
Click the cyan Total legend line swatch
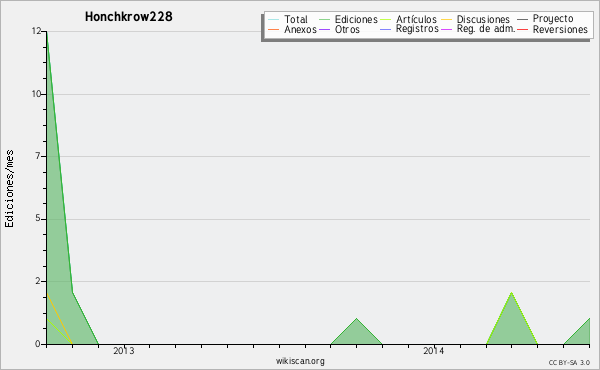tap(274, 19)
